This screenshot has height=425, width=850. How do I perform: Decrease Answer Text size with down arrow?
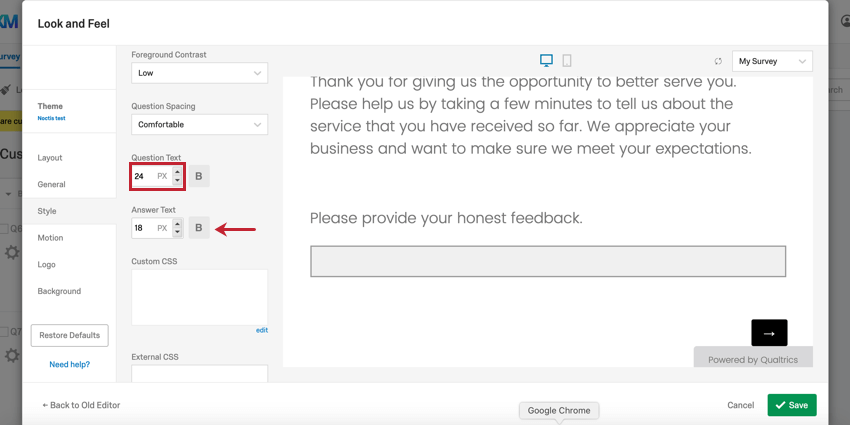[178, 233]
